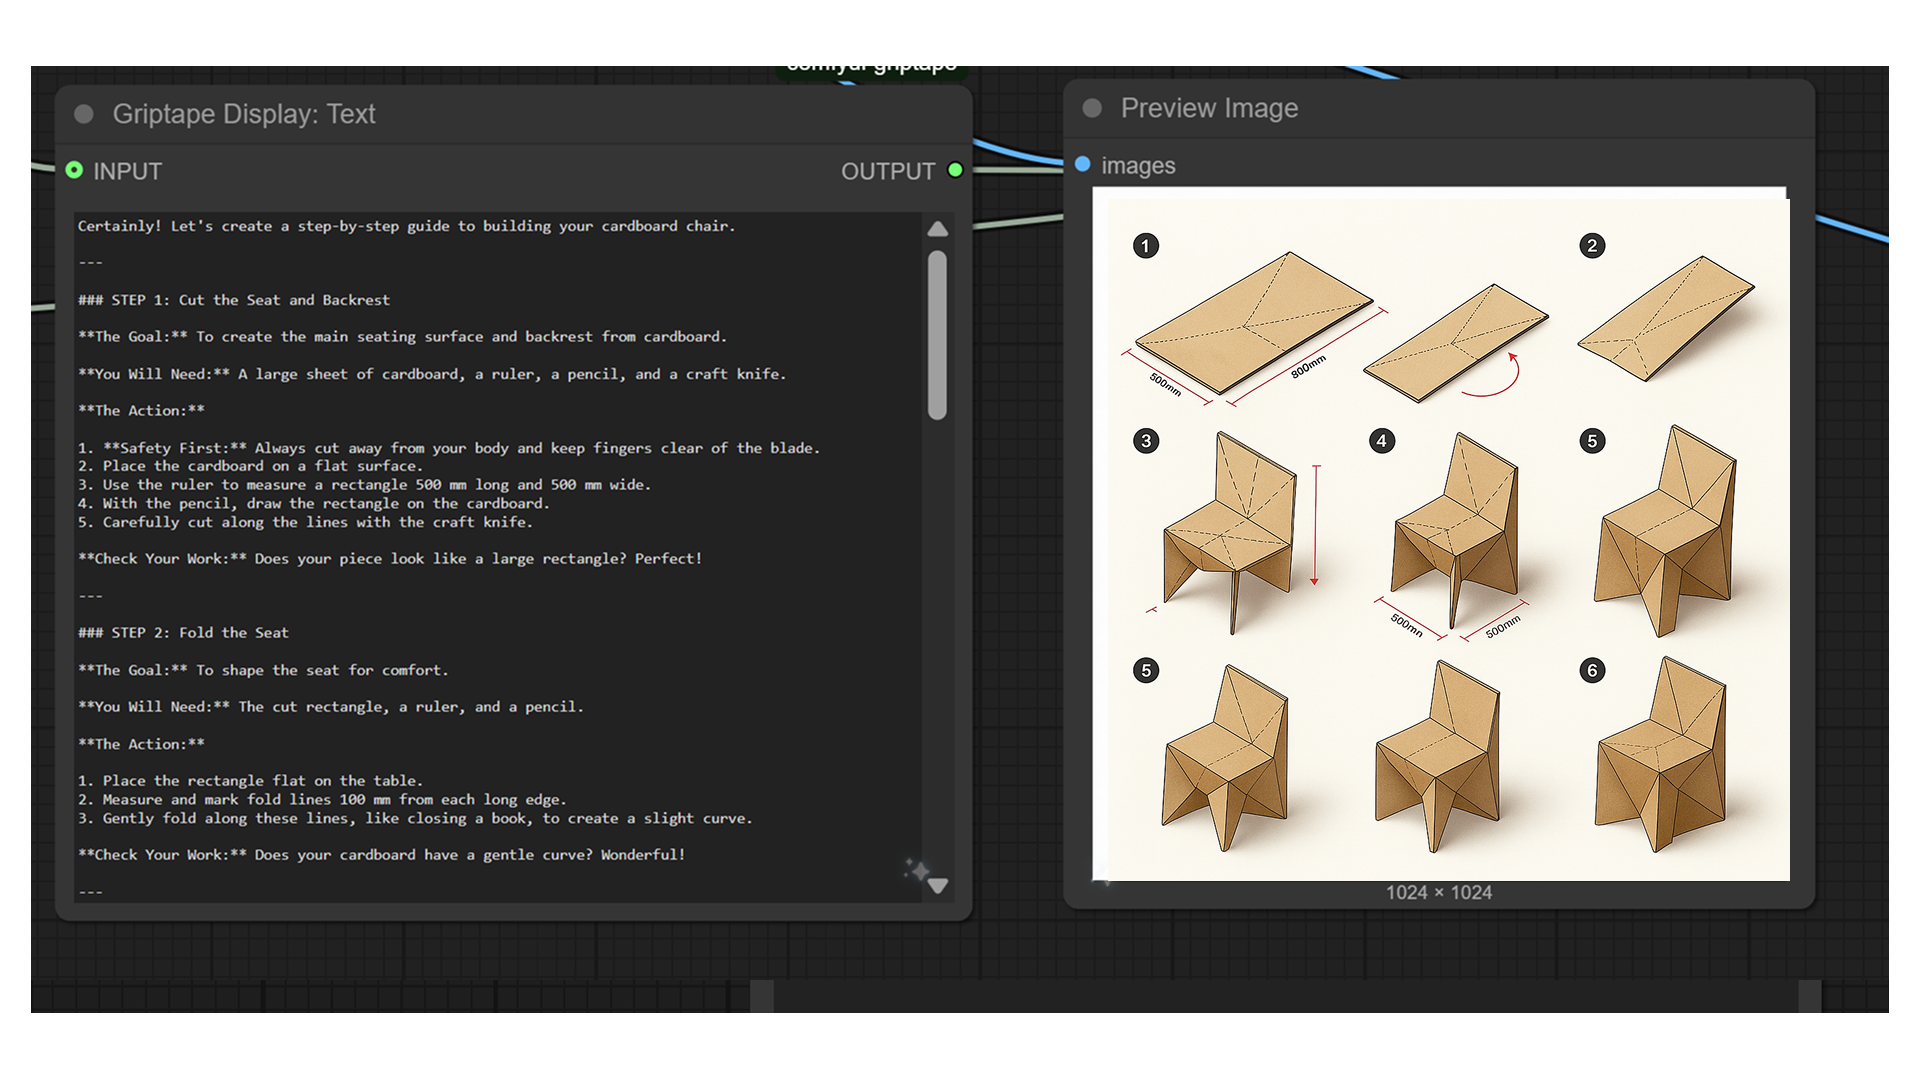Click the Griptape Display: Text title
The width and height of the screenshot is (1920, 1080).
click(x=243, y=114)
